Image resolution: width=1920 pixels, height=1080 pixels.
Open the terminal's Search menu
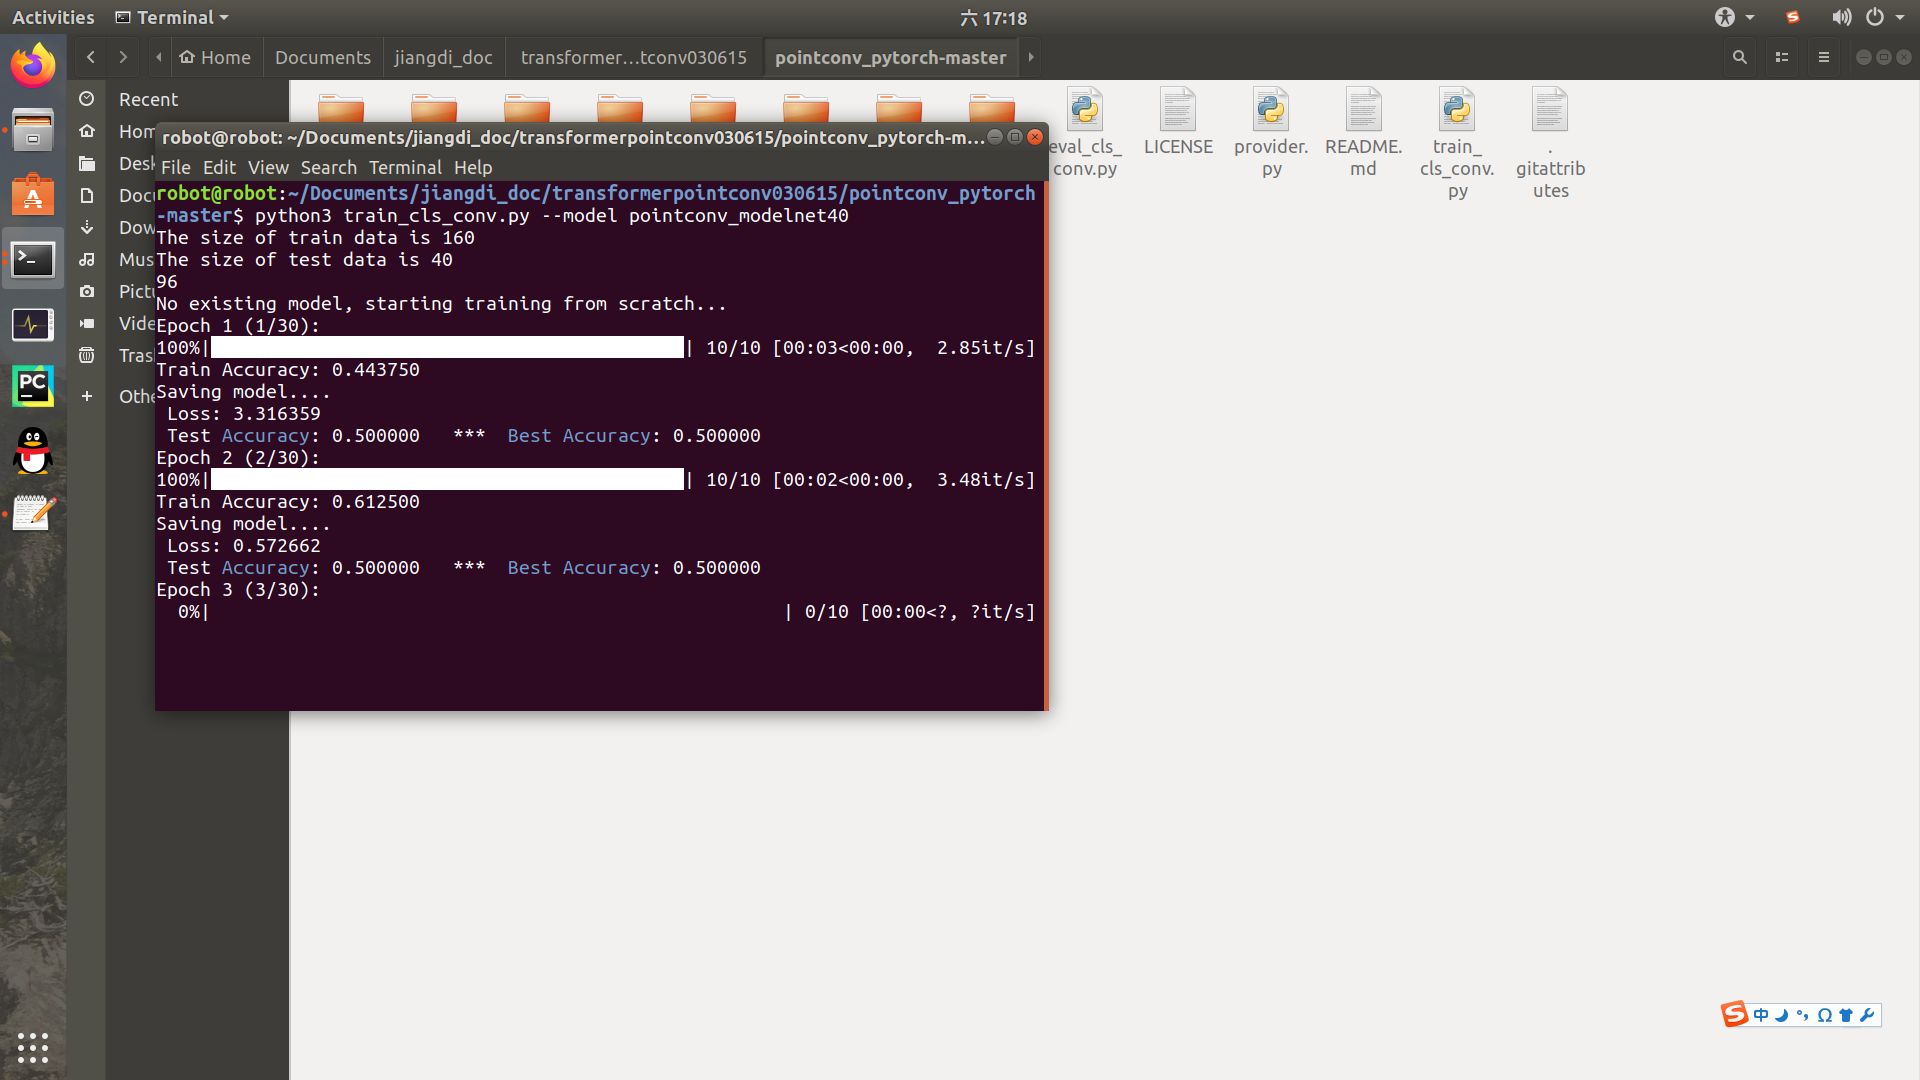pyautogui.click(x=328, y=167)
